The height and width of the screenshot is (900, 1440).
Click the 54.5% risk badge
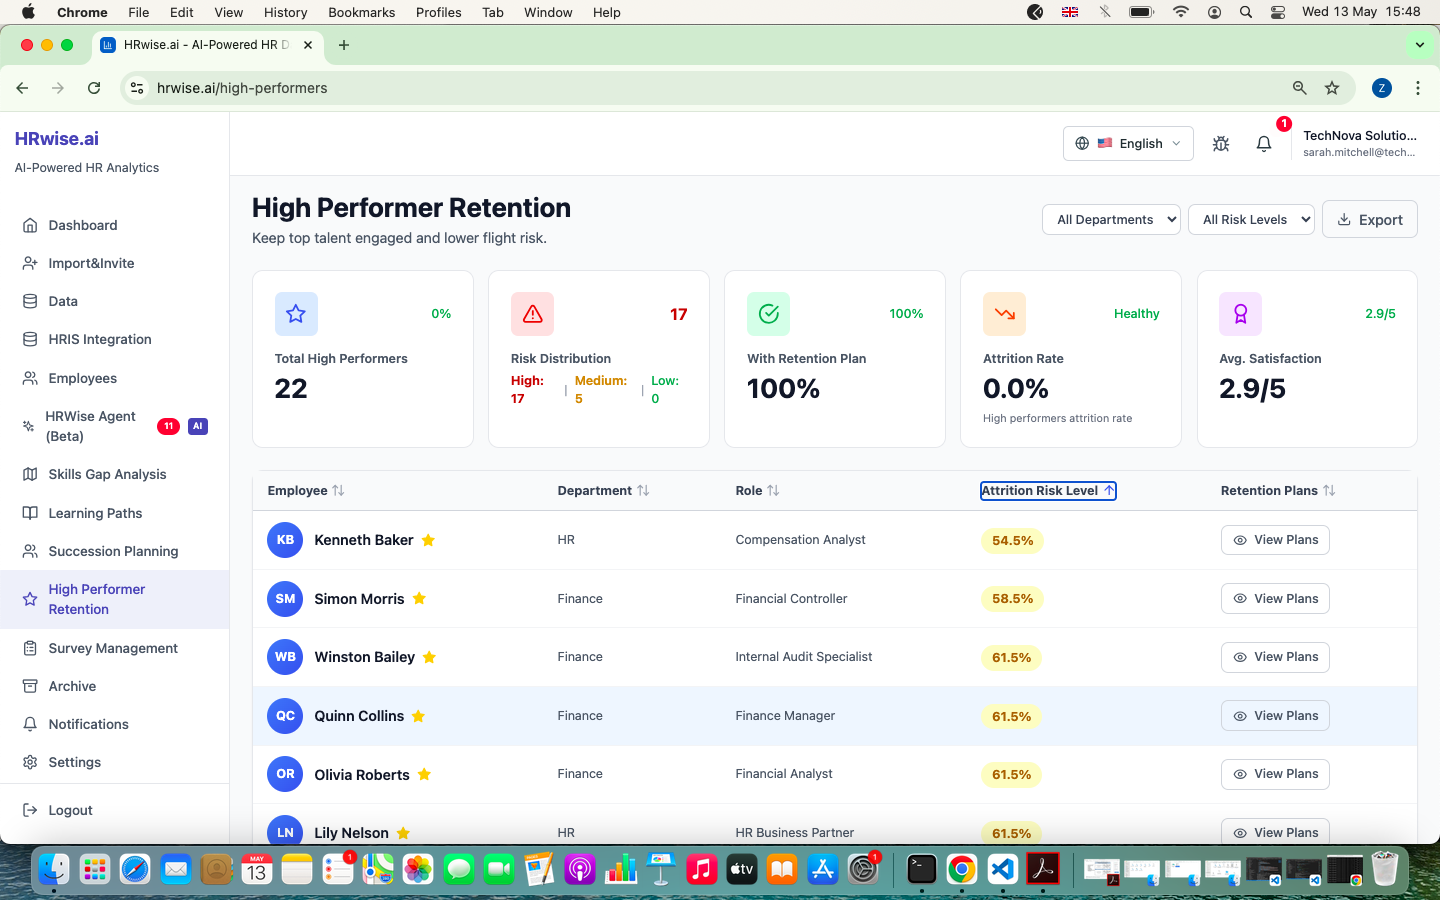click(1012, 540)
